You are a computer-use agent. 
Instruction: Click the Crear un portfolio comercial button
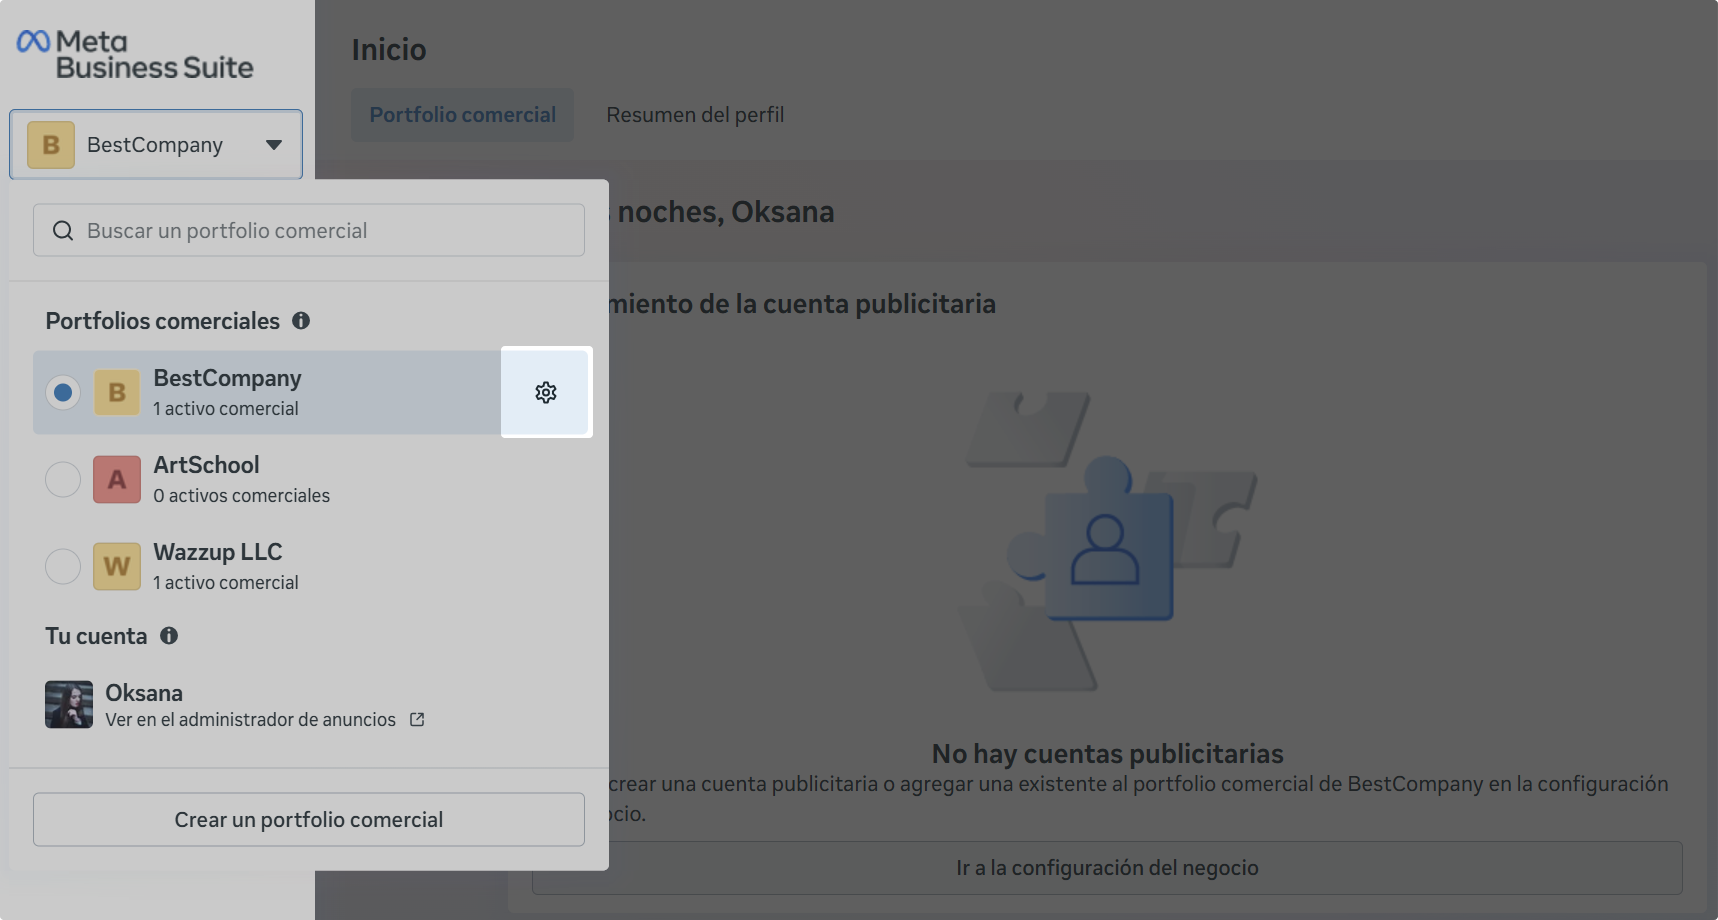coord(308,819)
